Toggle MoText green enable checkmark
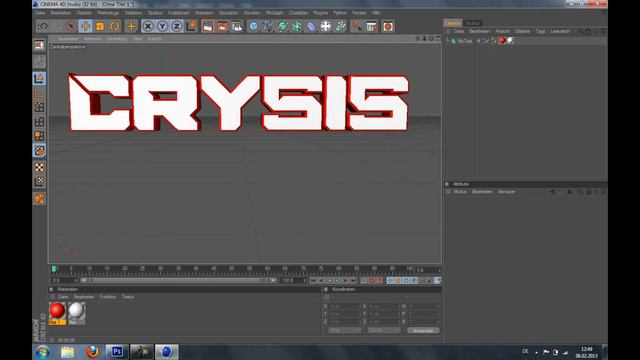Image resolution: width=640 pixels, height=360 pixels. 487,41
